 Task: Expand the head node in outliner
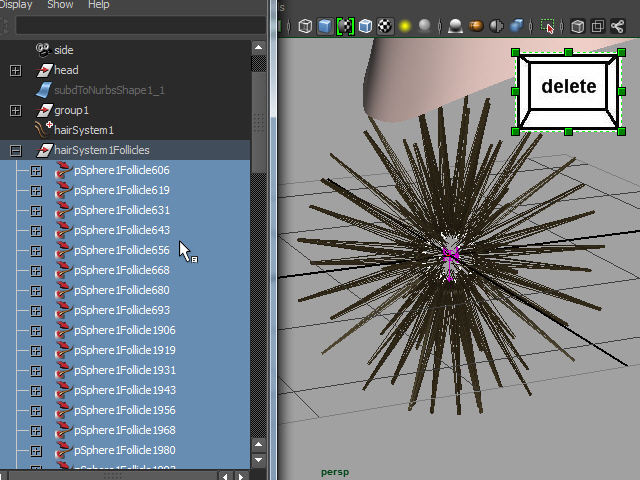[x=15, y=70]
